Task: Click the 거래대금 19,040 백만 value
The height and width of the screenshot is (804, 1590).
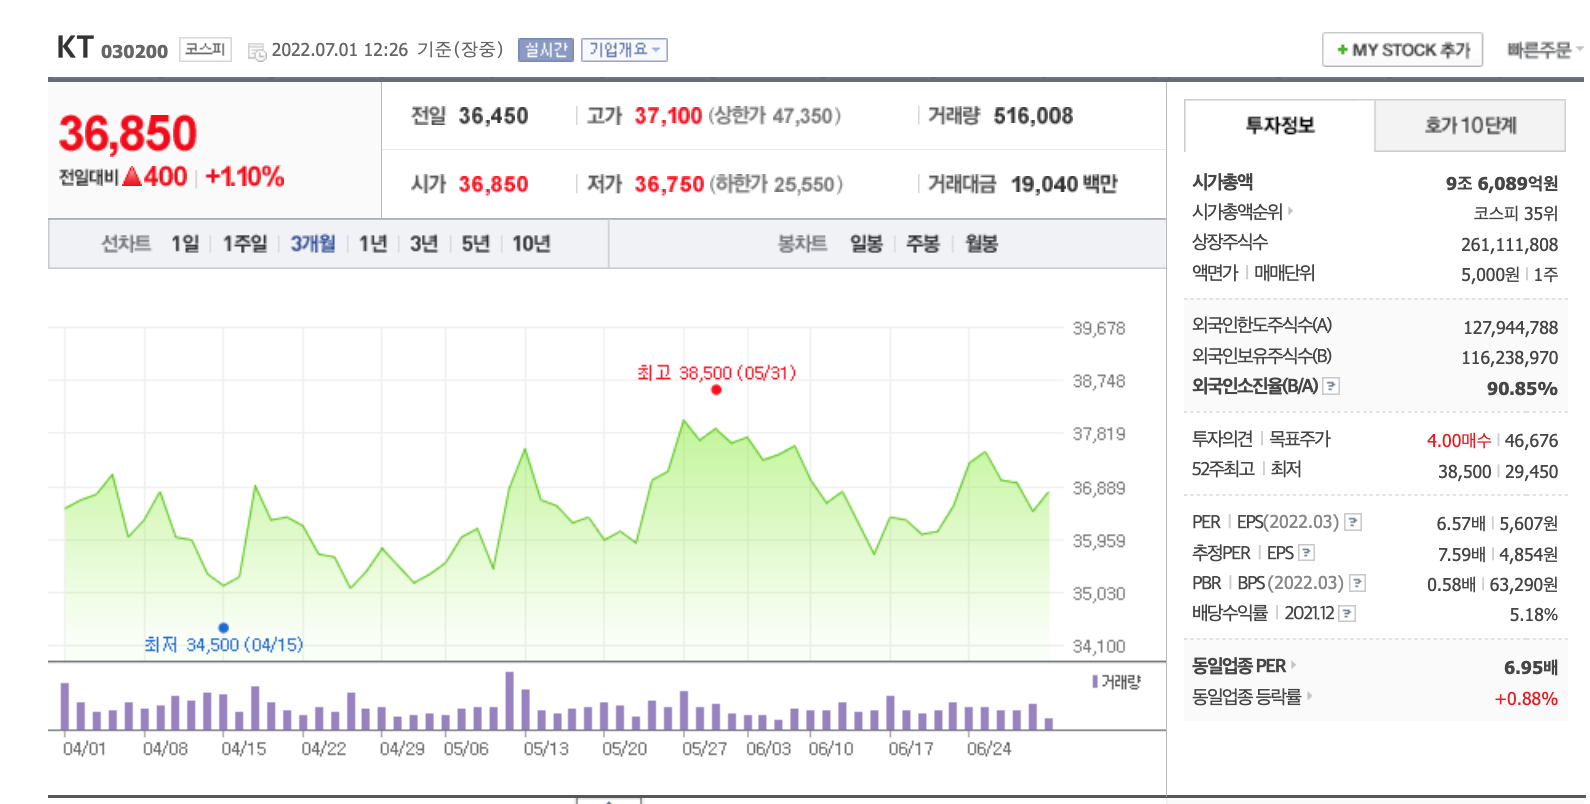Action: coord(1064,184)
